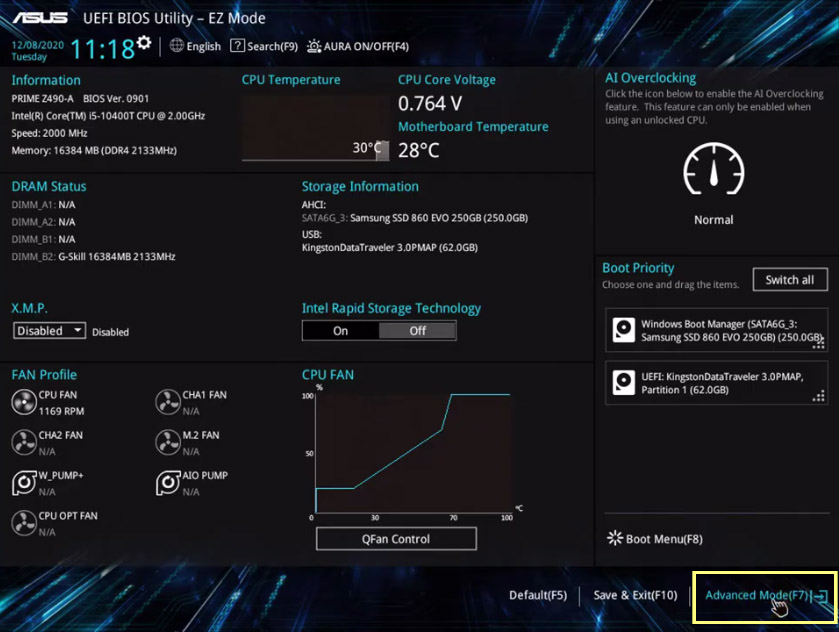Image resolution: width=839 pixels, height=632 pixels.
Task: Turn Intel Rapid Storage Technology On
Action: (x=340, y=331)
